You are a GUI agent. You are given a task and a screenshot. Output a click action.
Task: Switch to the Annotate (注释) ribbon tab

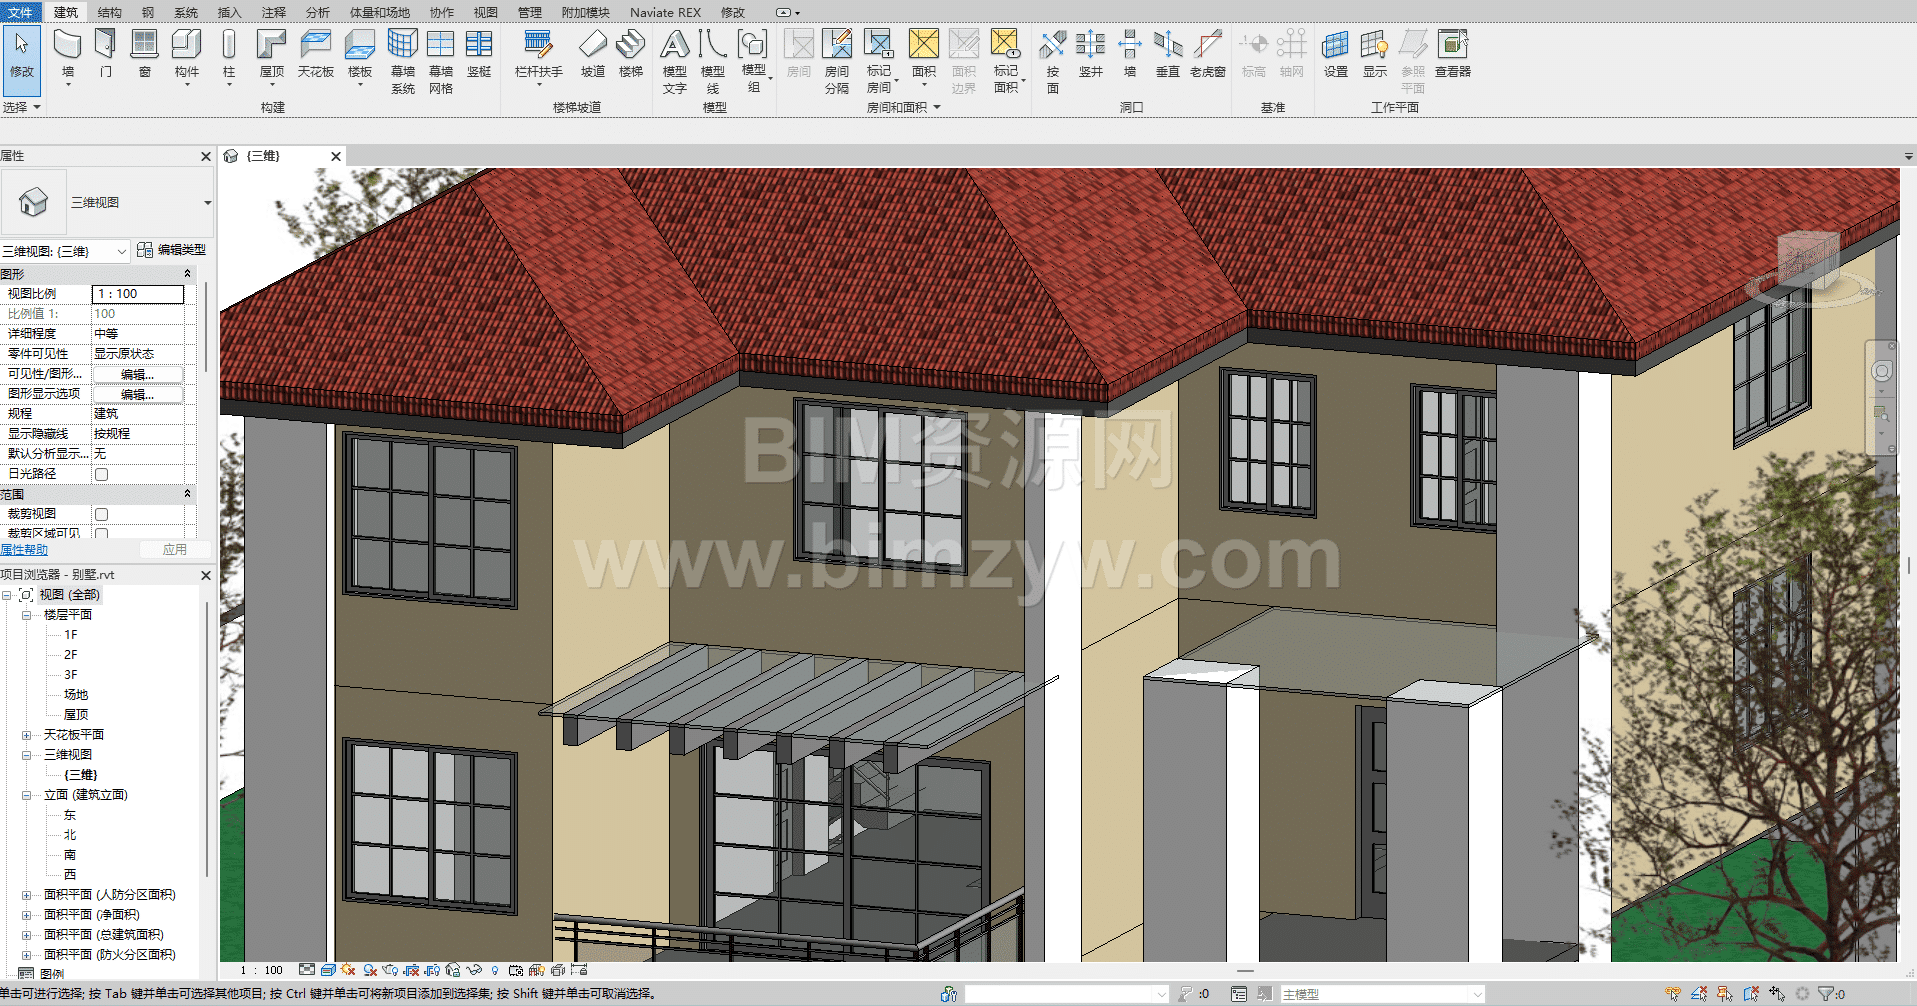click(273, 12)
